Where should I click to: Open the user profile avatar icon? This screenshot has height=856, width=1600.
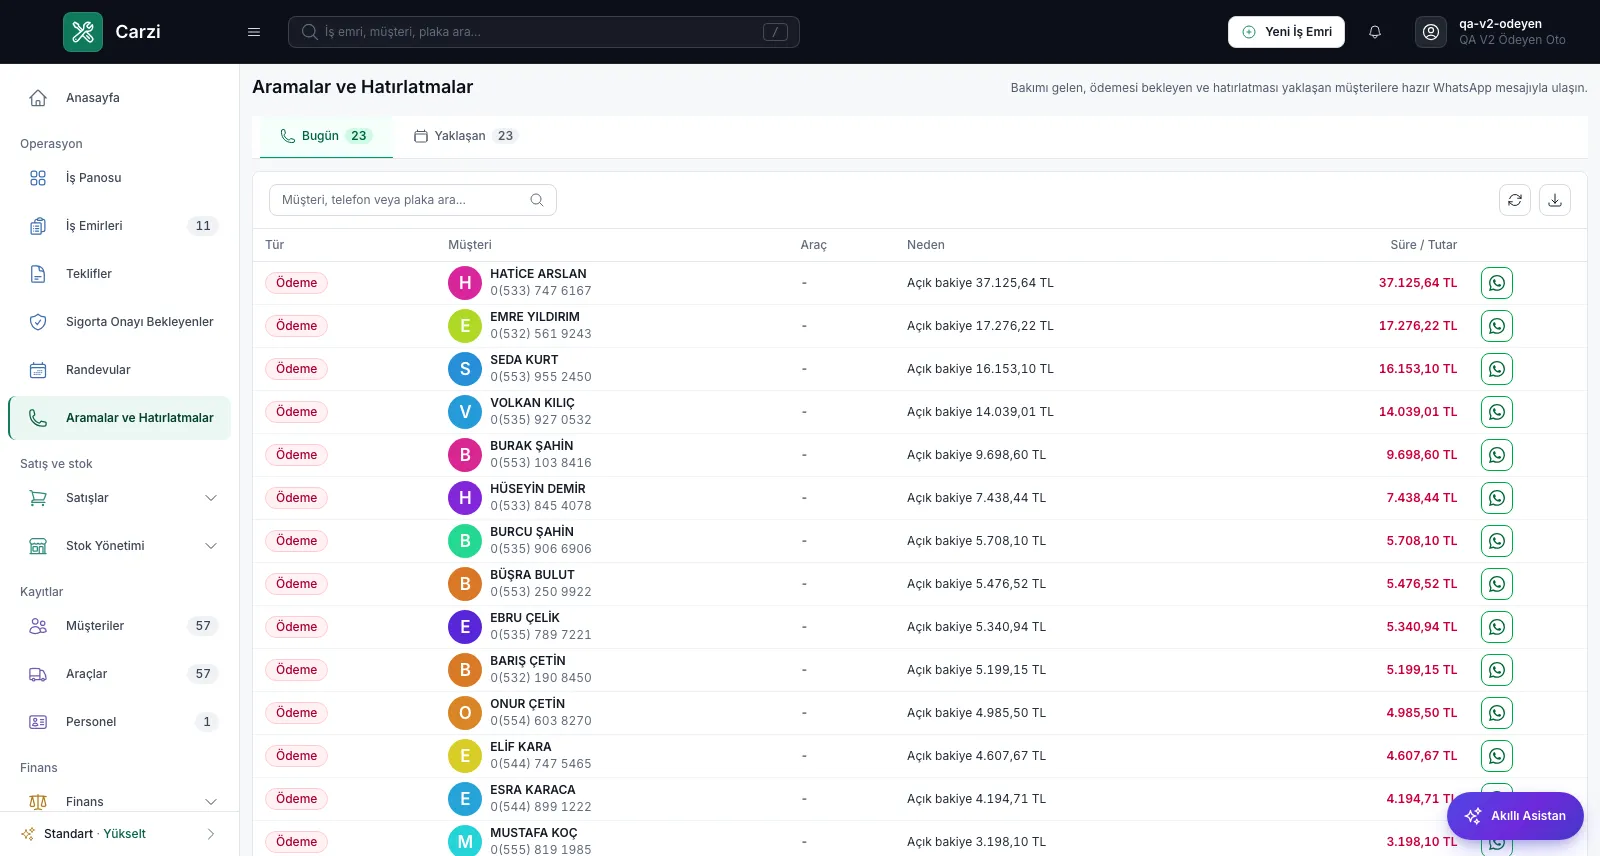click(1431, 32)
